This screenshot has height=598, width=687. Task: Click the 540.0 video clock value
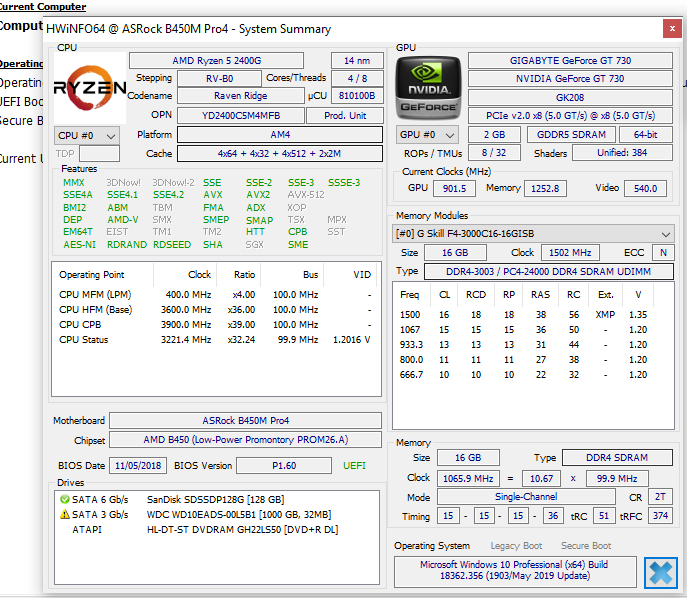645,188
